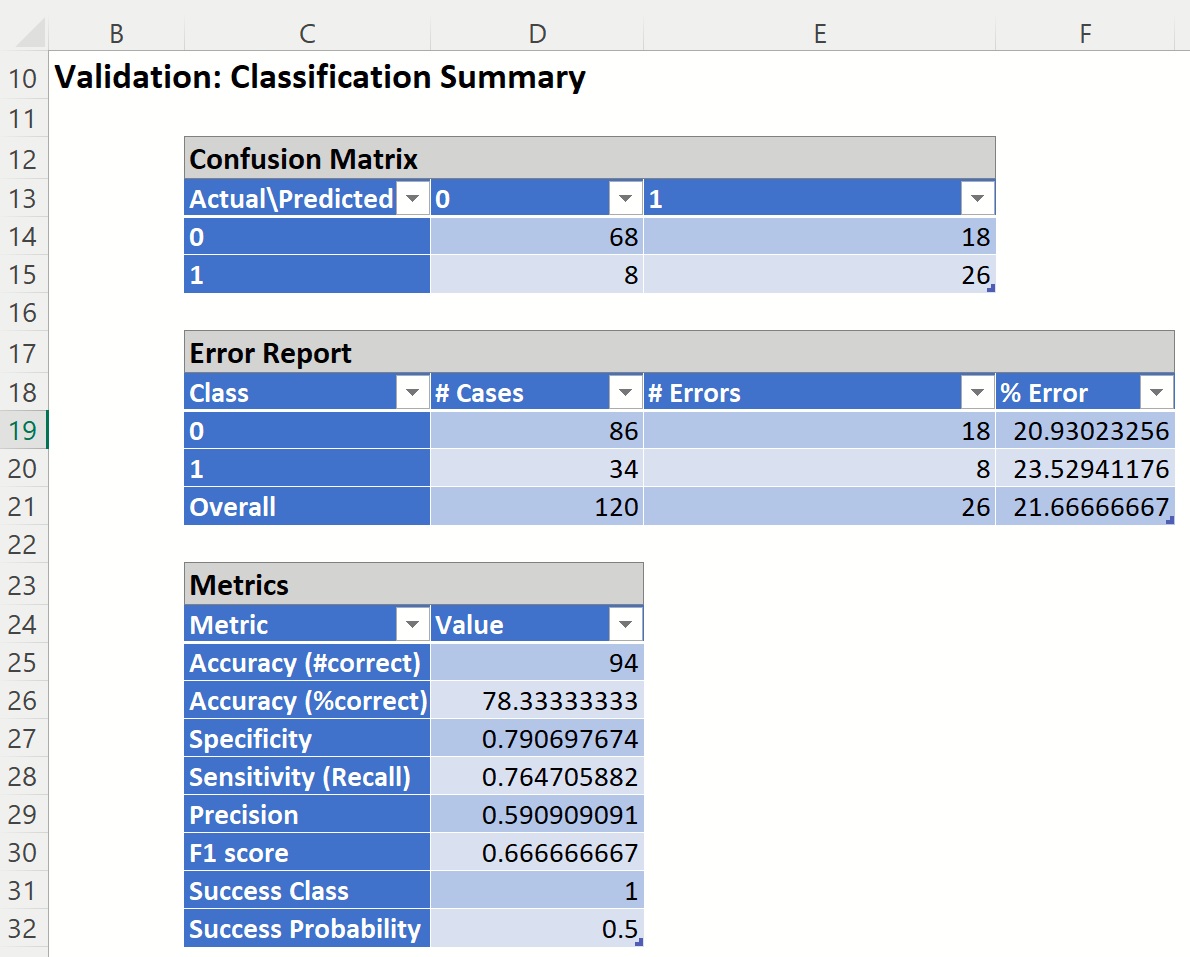Select column B header
This screenshot has width=1190, height=957.
116,34
